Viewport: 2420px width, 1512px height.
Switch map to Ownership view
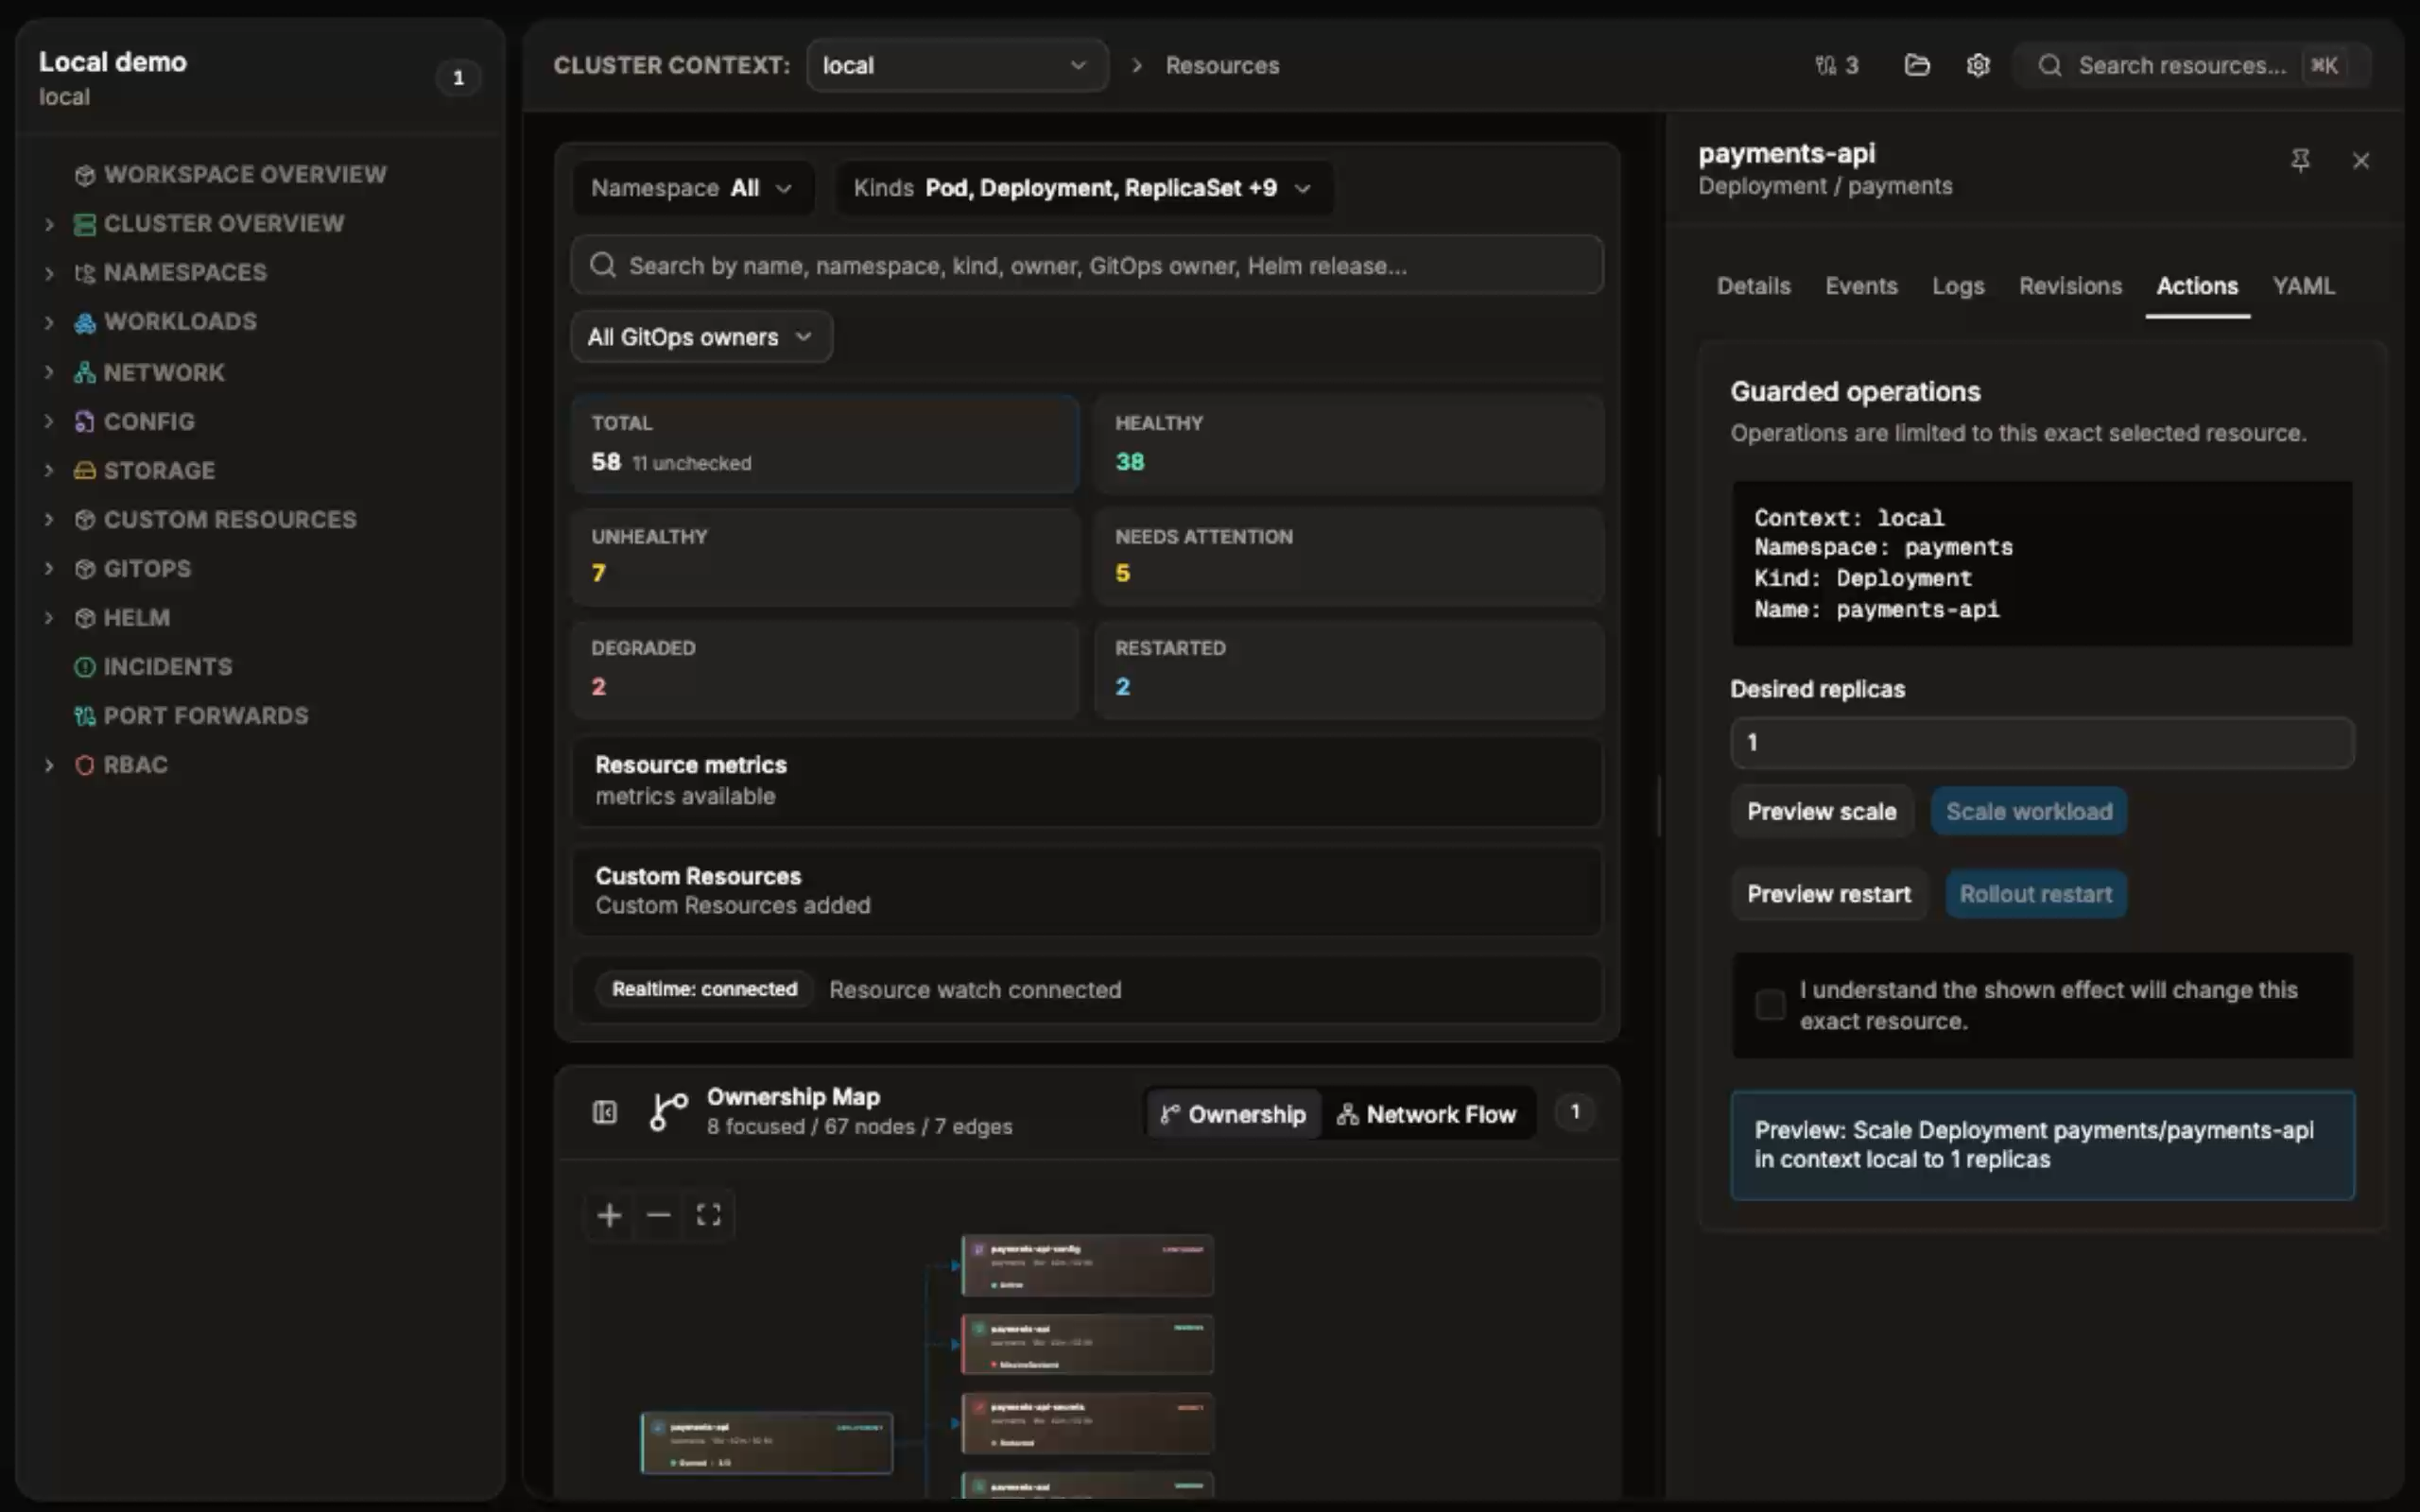click(1233, 1114)
